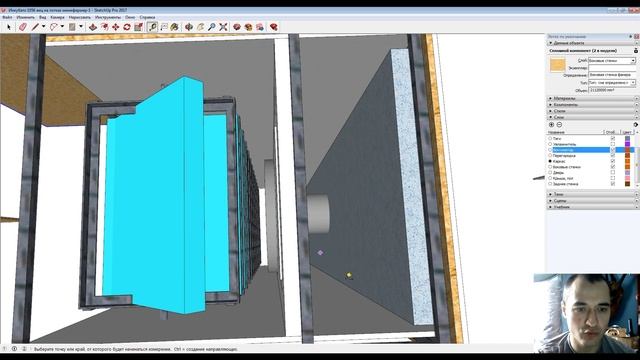
Task: Open the Камера menu
Action: pyautogui.click(x=58, y=18)
